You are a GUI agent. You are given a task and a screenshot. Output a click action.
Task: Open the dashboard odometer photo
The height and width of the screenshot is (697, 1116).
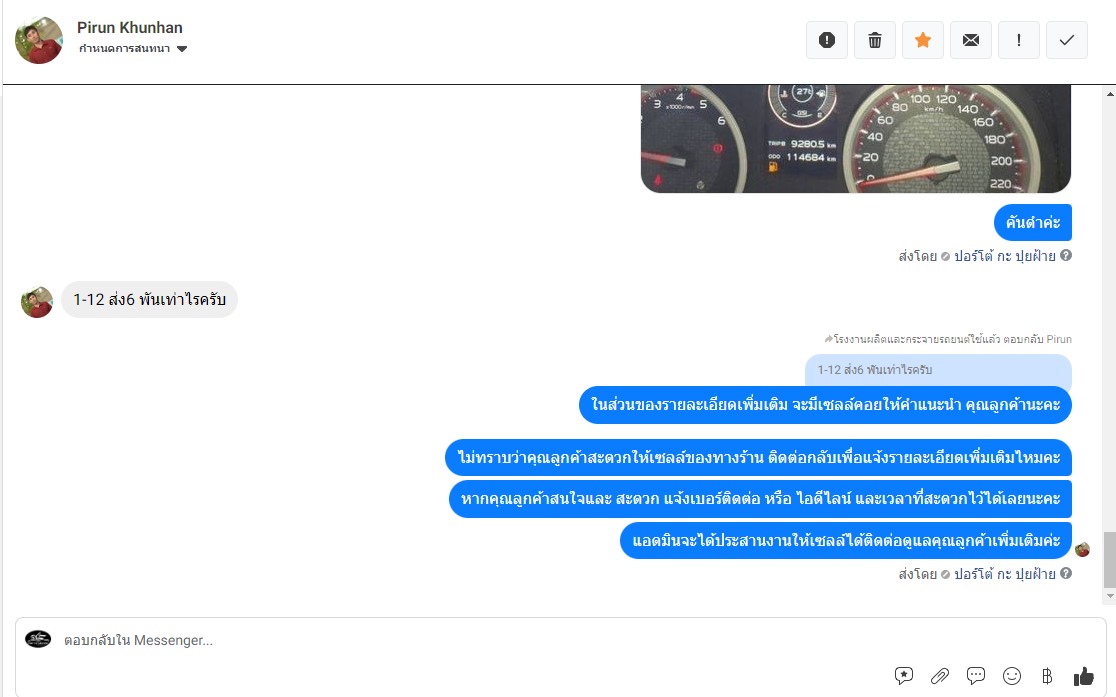click(x=856, y=138)
